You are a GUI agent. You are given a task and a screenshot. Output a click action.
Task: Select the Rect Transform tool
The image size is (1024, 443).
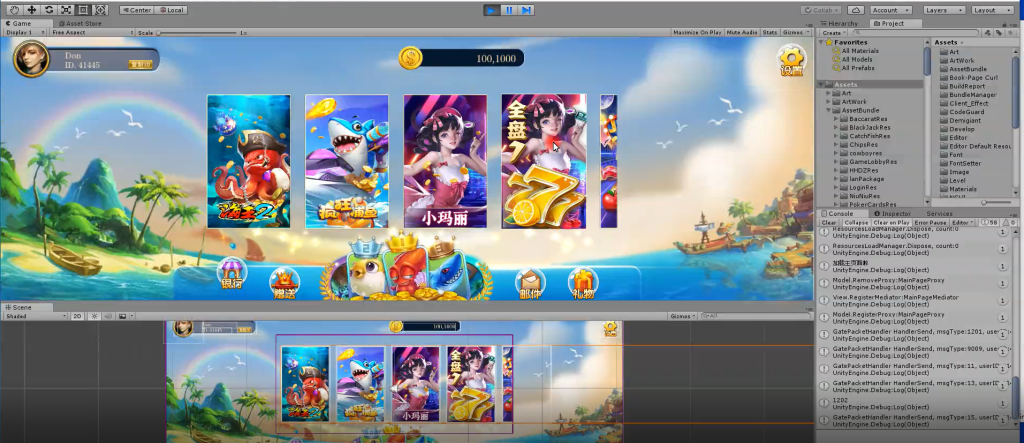pos(83,9)
